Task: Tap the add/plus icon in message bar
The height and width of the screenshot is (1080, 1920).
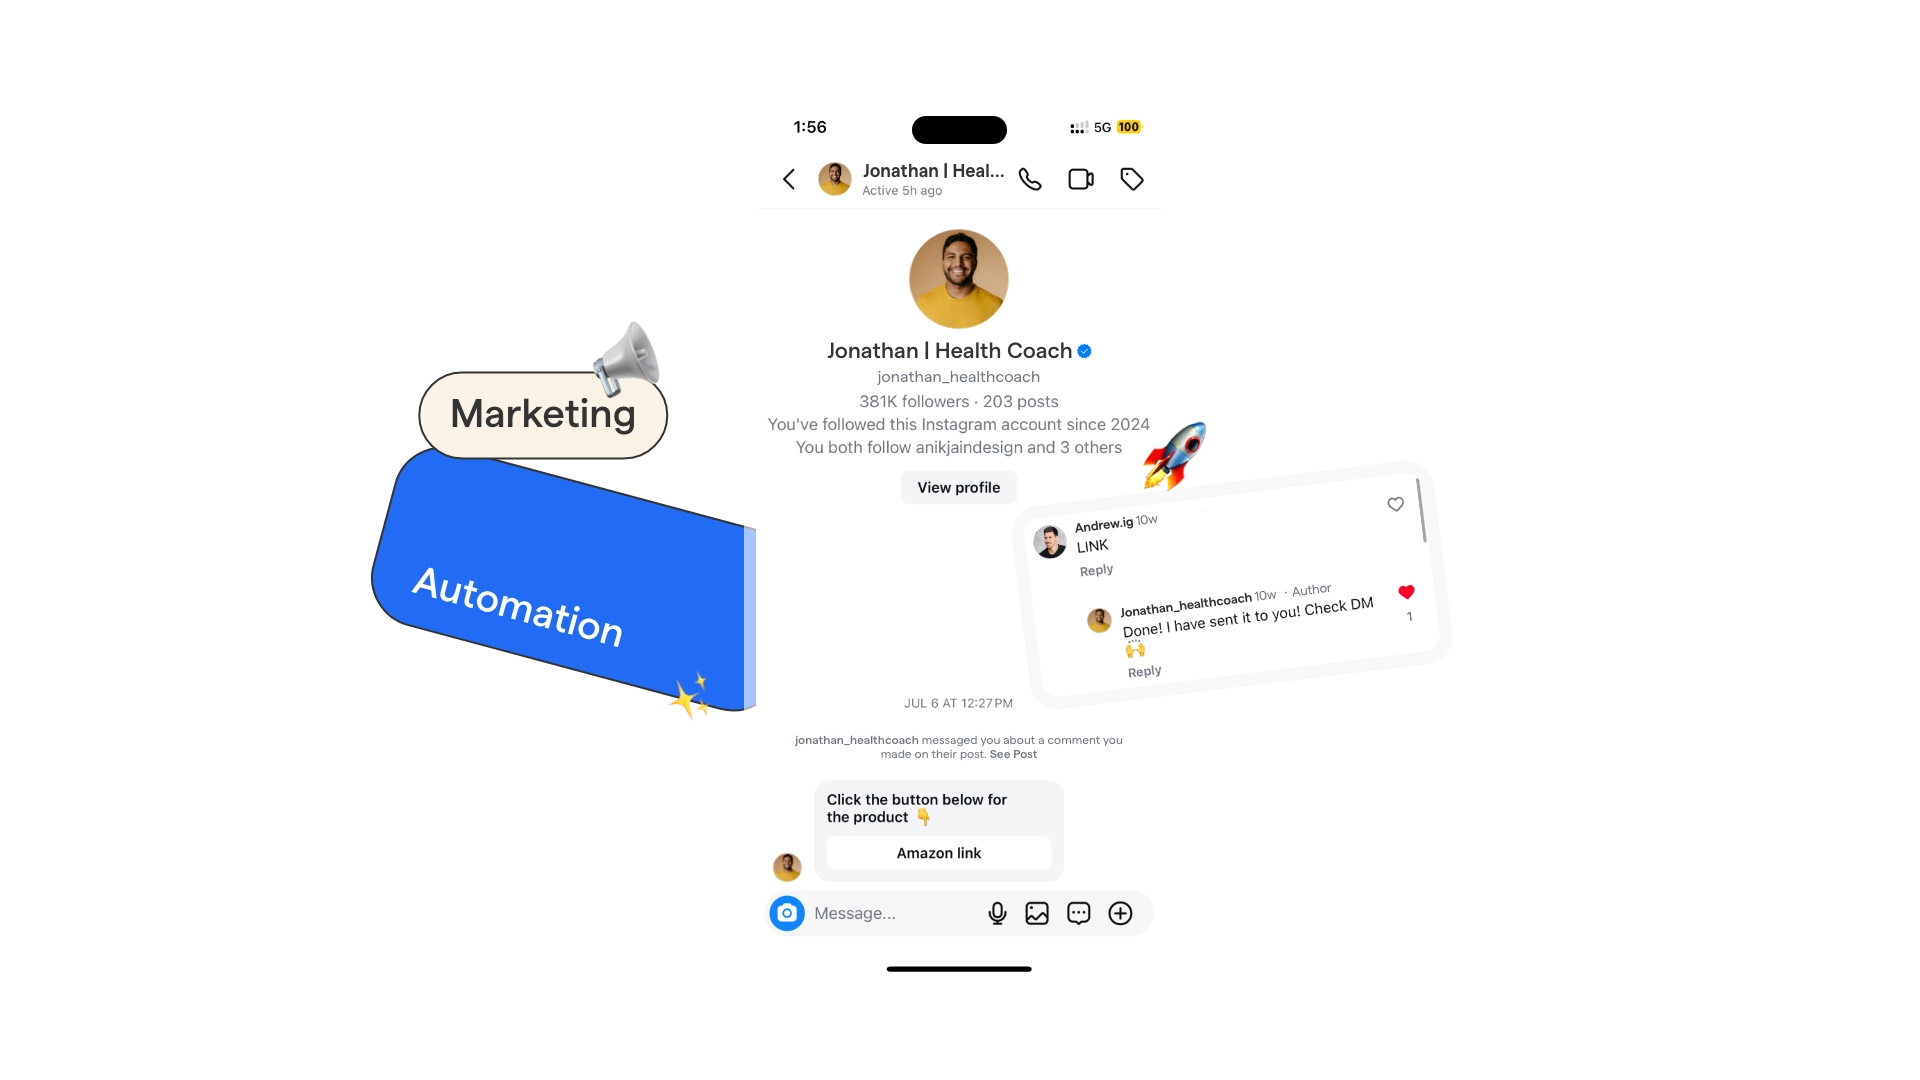Action: (1121, 913)
